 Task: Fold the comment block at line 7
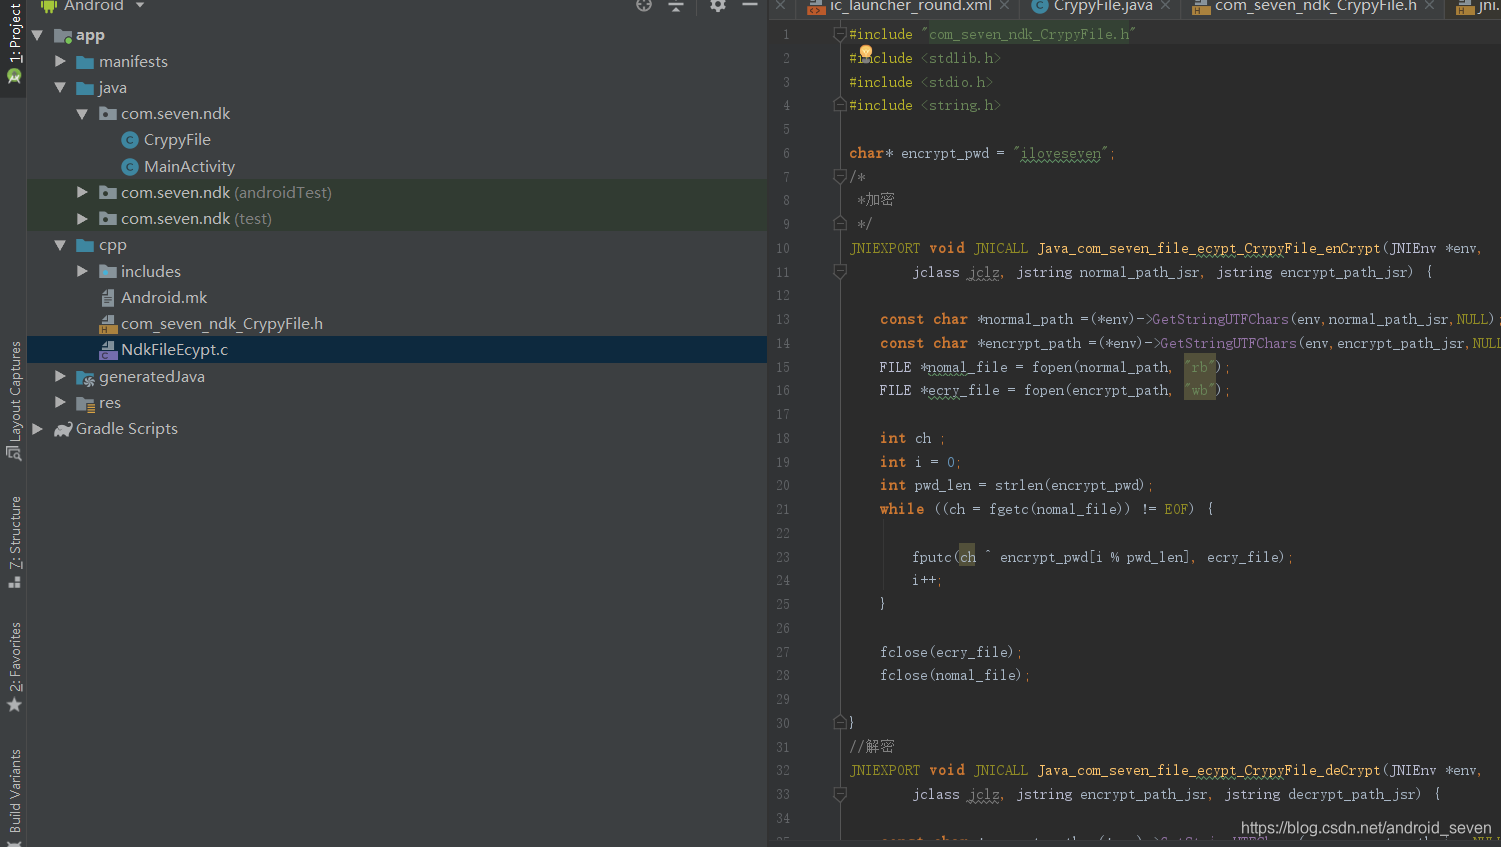(x=840, y=176)
